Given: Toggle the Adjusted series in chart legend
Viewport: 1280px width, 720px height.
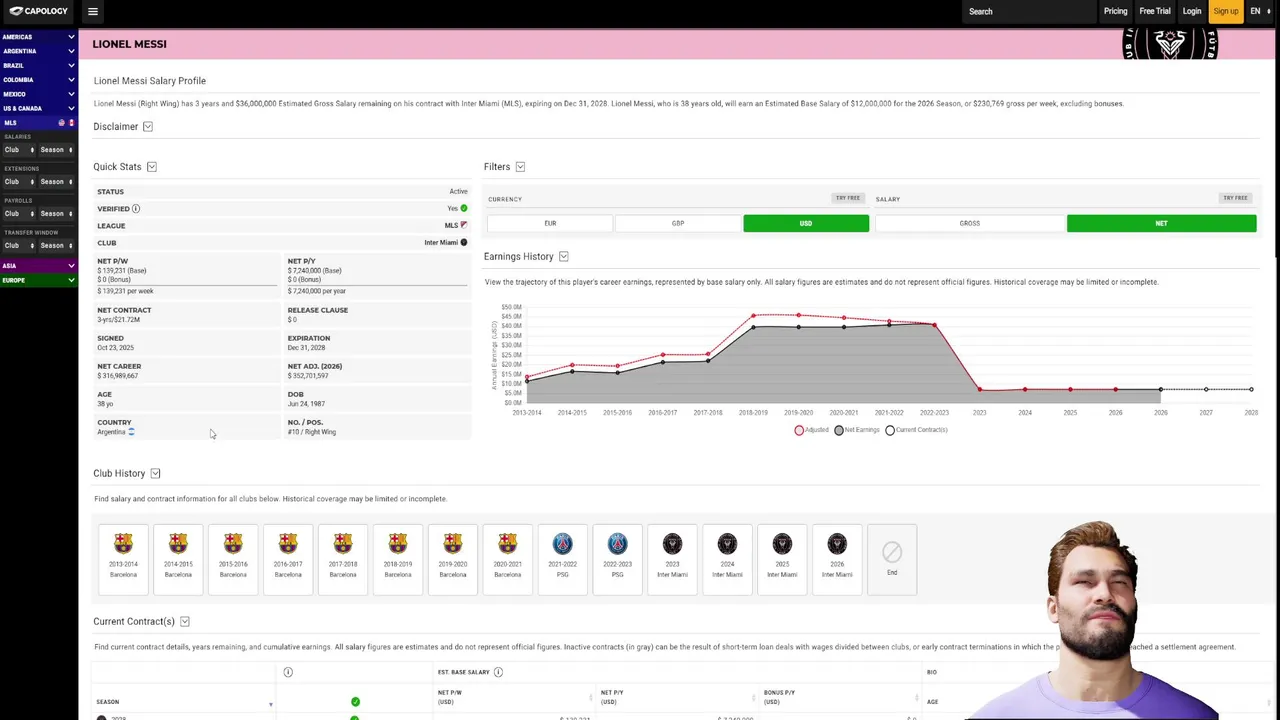Looking at the screenshot, I should pyautogui.click(x=812, y=430).
